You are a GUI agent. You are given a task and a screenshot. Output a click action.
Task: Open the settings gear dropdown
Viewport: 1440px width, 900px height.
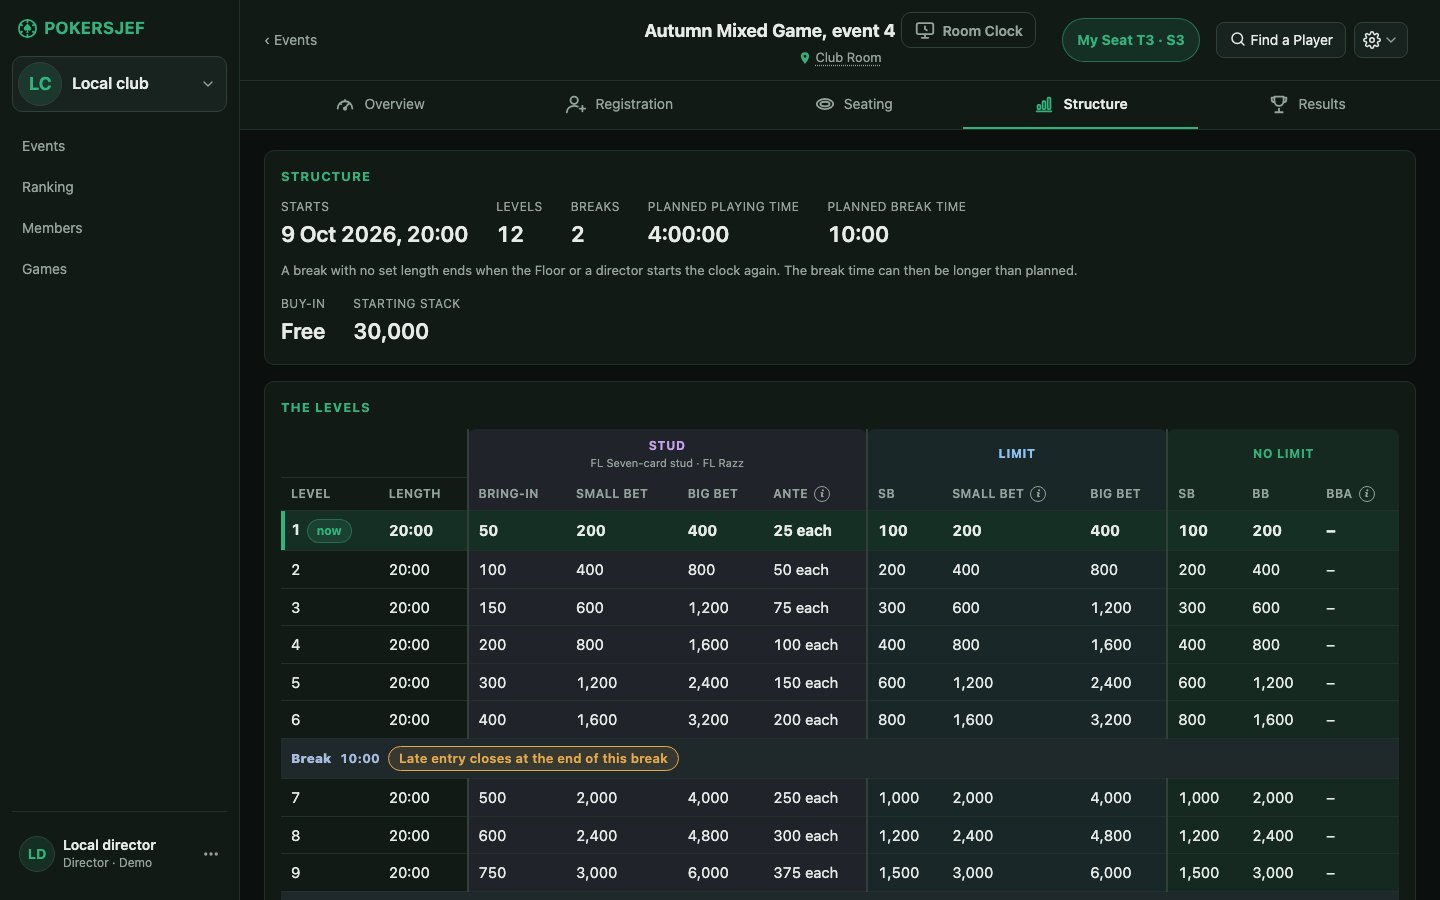[x=1381, y=40]
